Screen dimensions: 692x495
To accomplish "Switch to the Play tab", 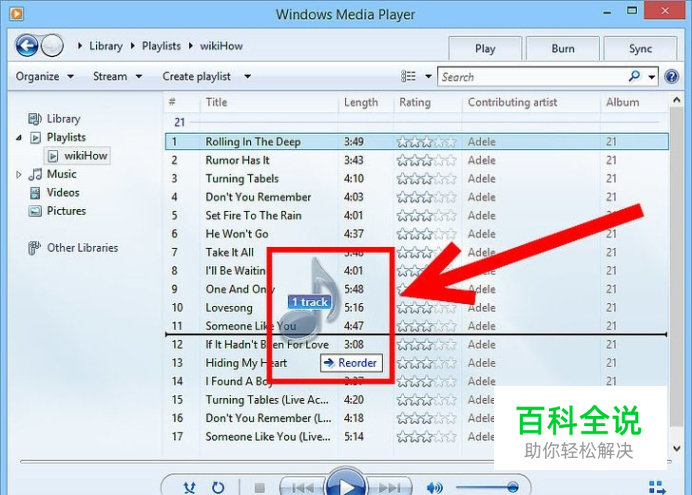I will point(485,49).
